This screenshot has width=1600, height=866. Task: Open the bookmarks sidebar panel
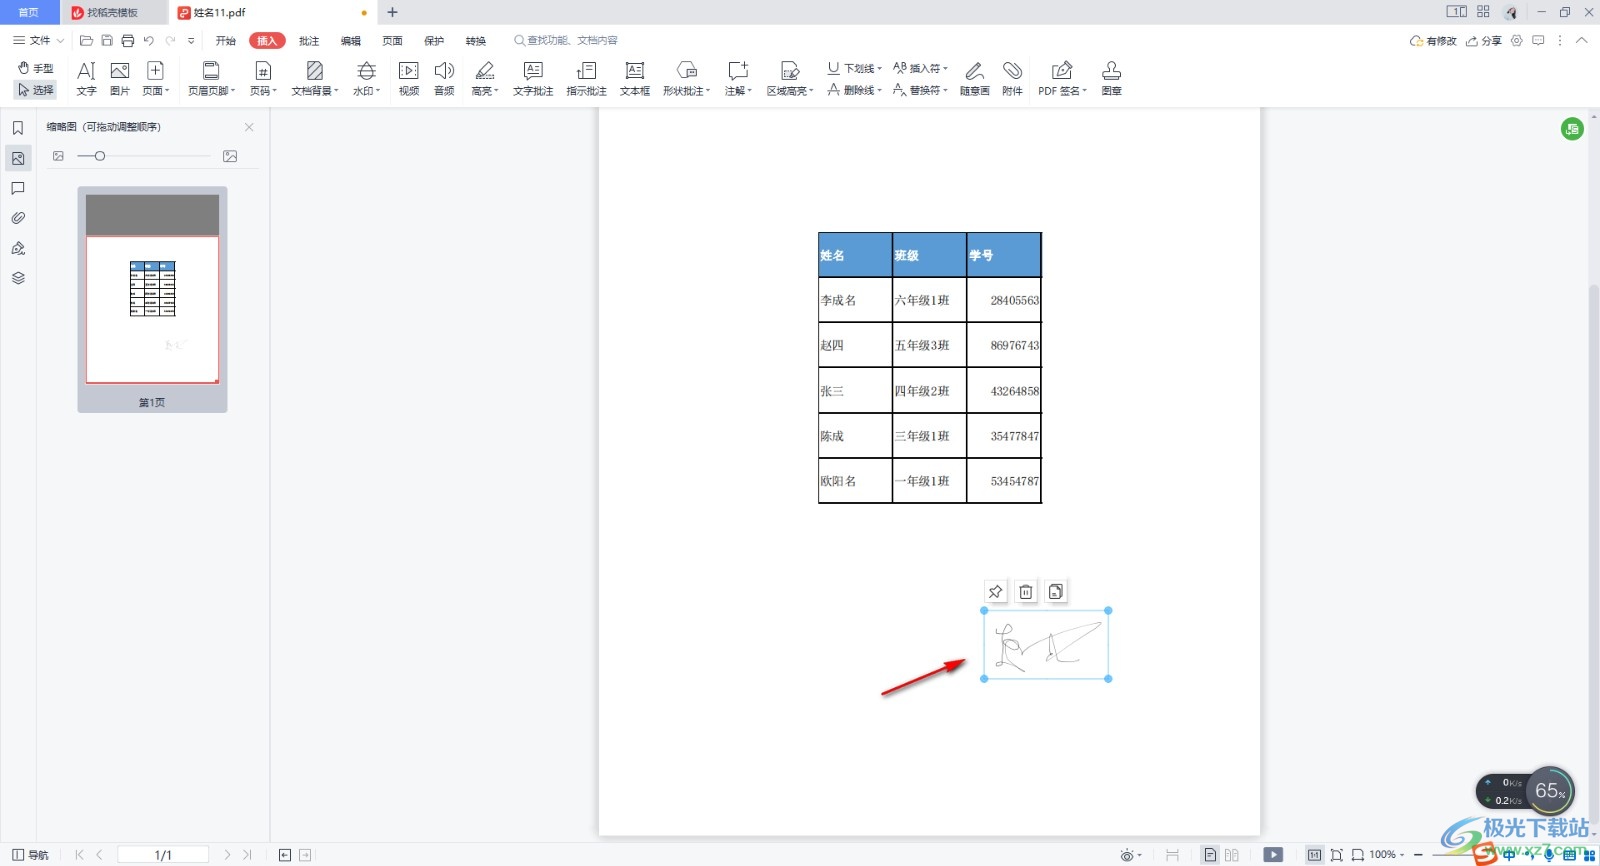click(18, 128)
